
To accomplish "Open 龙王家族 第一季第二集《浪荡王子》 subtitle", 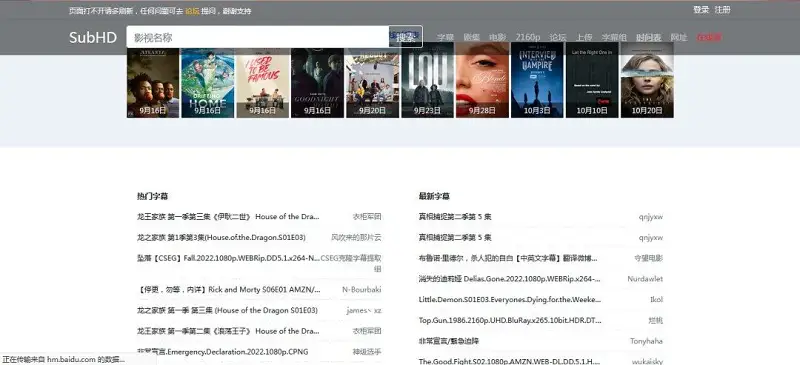I will click(228, 331).
